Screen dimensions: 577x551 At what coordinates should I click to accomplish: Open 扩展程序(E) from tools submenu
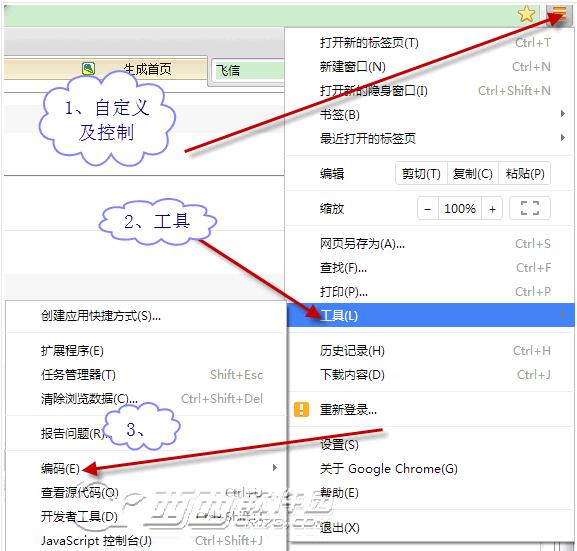coord(146,350)
